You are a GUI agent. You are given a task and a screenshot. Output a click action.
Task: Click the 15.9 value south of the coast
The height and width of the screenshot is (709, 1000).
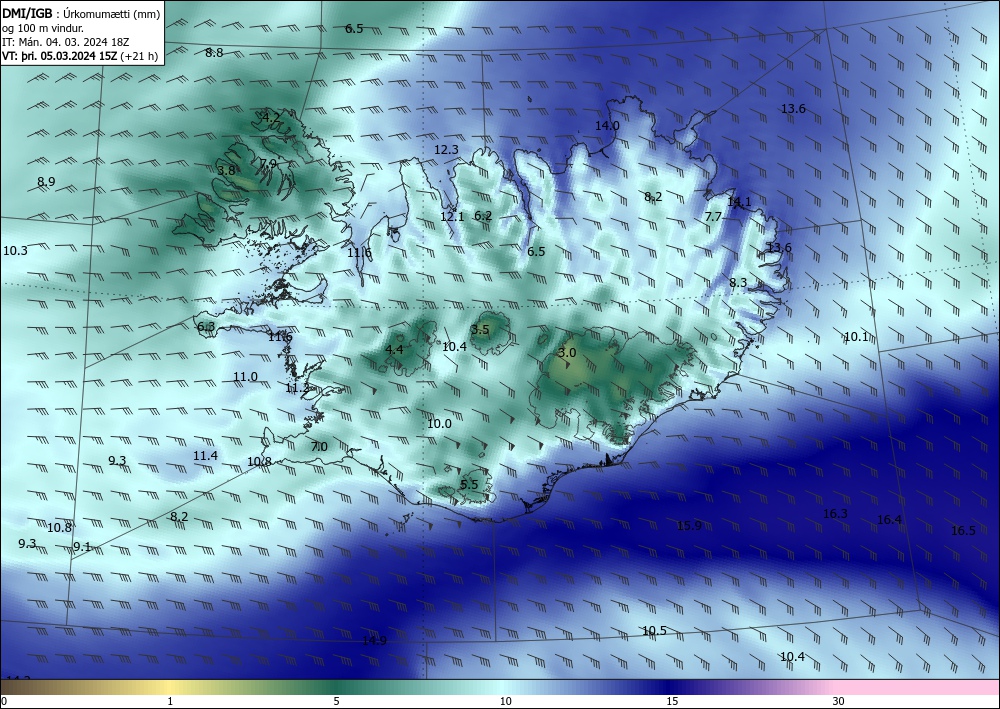689,526
